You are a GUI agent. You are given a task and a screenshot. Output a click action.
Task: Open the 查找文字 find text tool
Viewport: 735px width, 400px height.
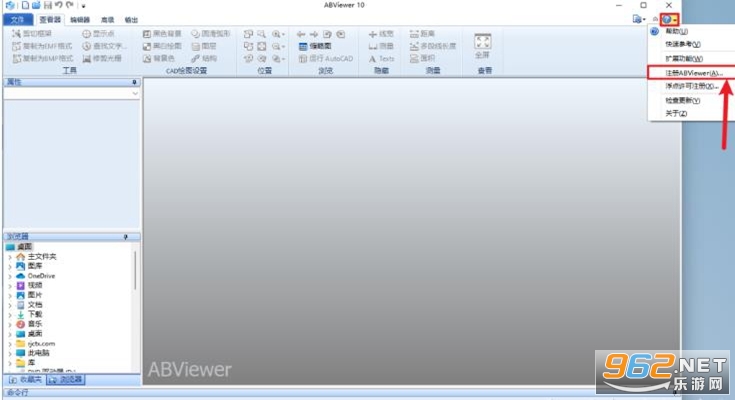click(x=104, y=46)
